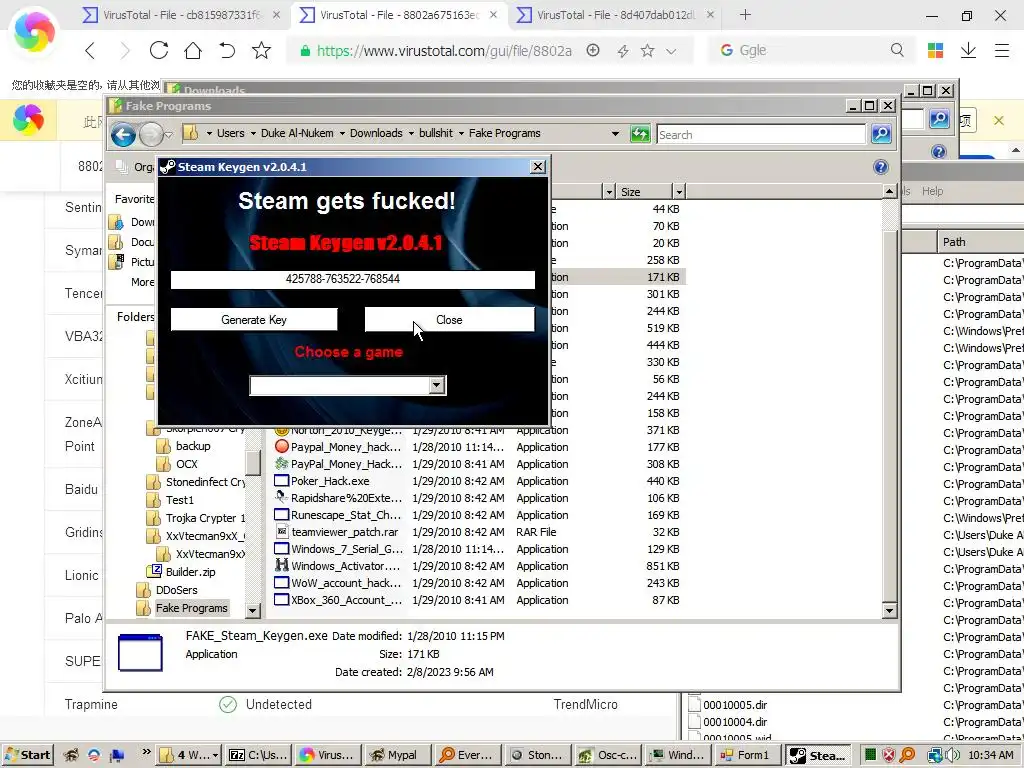The image size is (1024, 768).
Task: Click Path column header in background window
Action: click(980, 242)
